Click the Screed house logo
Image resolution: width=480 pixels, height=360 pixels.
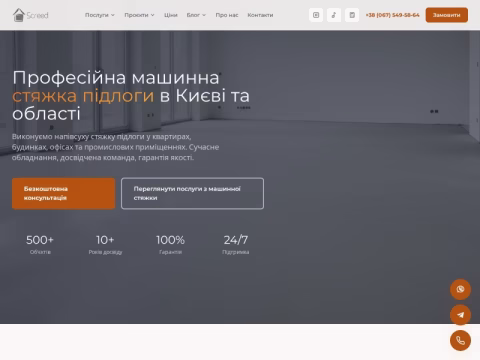coord(30,15)
